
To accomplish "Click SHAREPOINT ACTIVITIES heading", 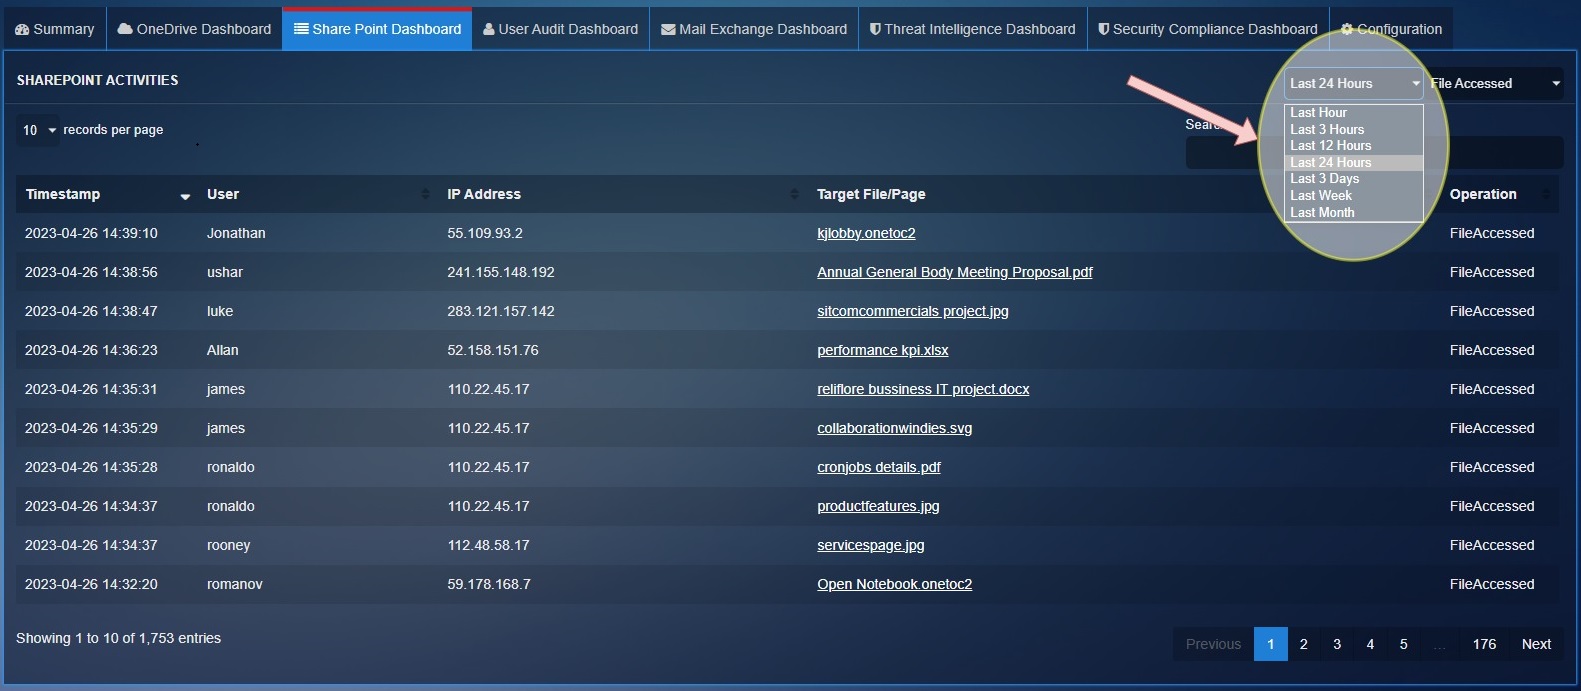I will [x=97, y=80].
